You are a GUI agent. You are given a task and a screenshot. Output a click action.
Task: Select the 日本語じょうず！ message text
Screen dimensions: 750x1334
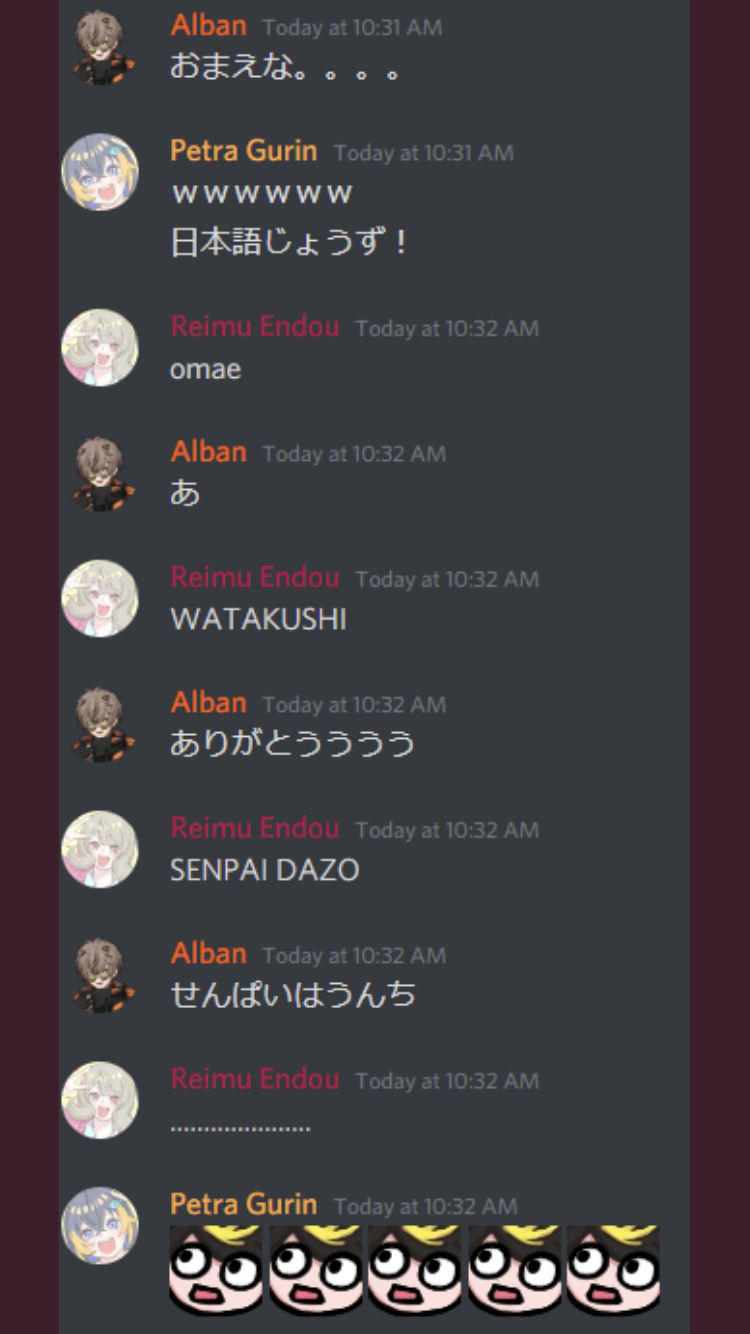point(289,243)
